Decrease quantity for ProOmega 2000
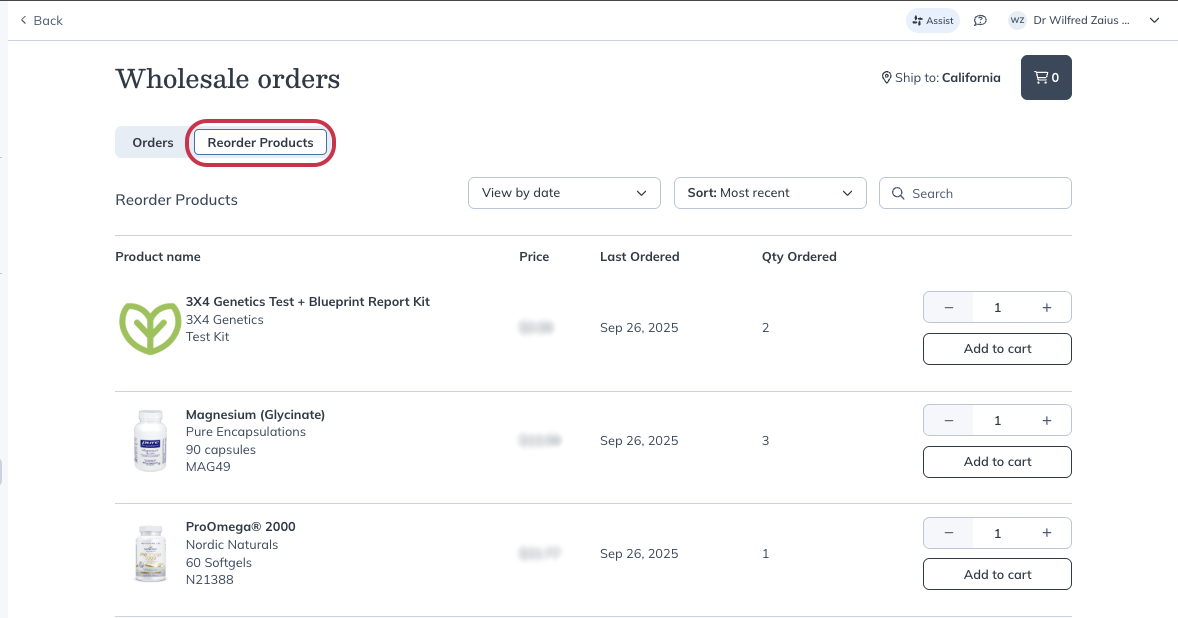 [x=949, y=533]
